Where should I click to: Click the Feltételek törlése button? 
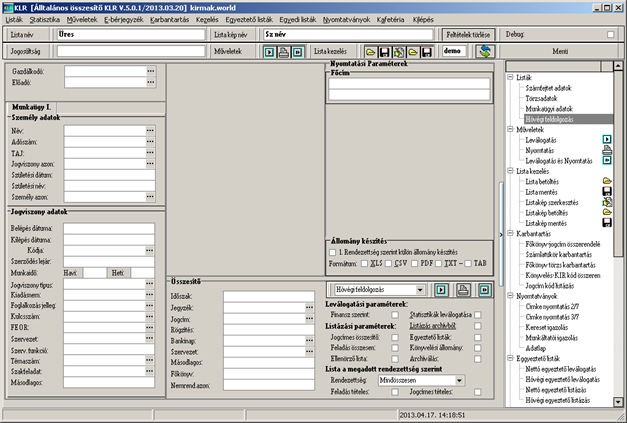[468, 35]
